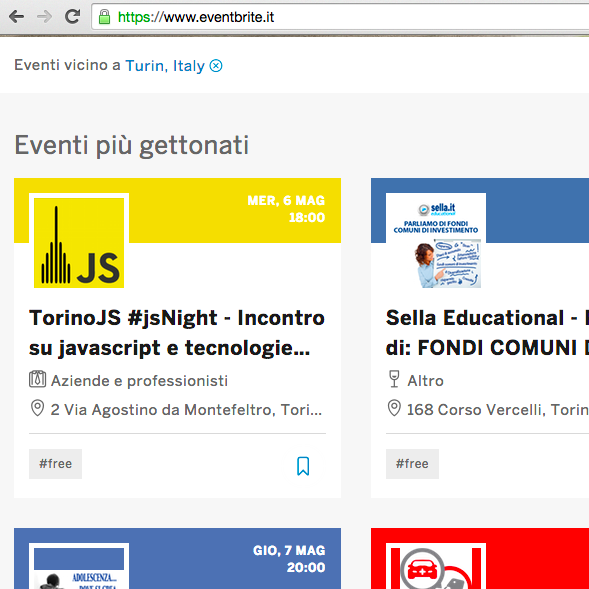Open the Adolescenza event thumbnail

[79, 566]
